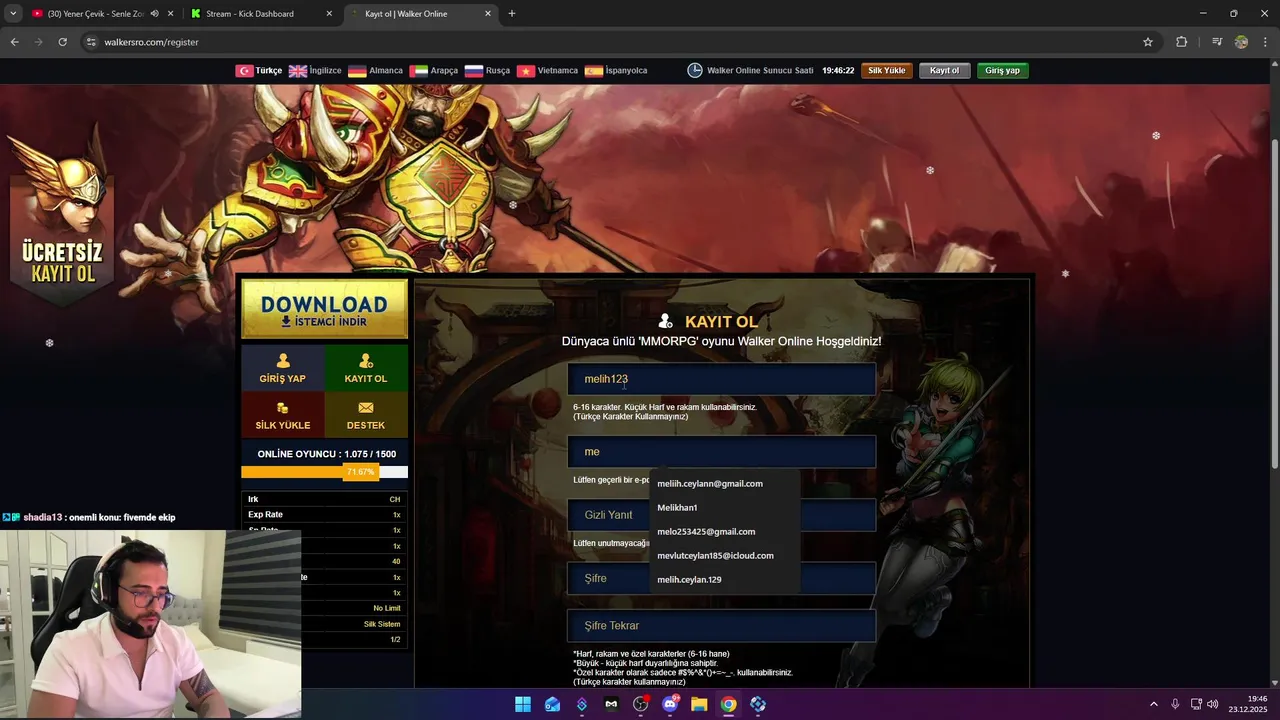The width and height of the screenshot is (1280, 720).
Task: Open Discord from the taskbar
Action: point(670,704)
